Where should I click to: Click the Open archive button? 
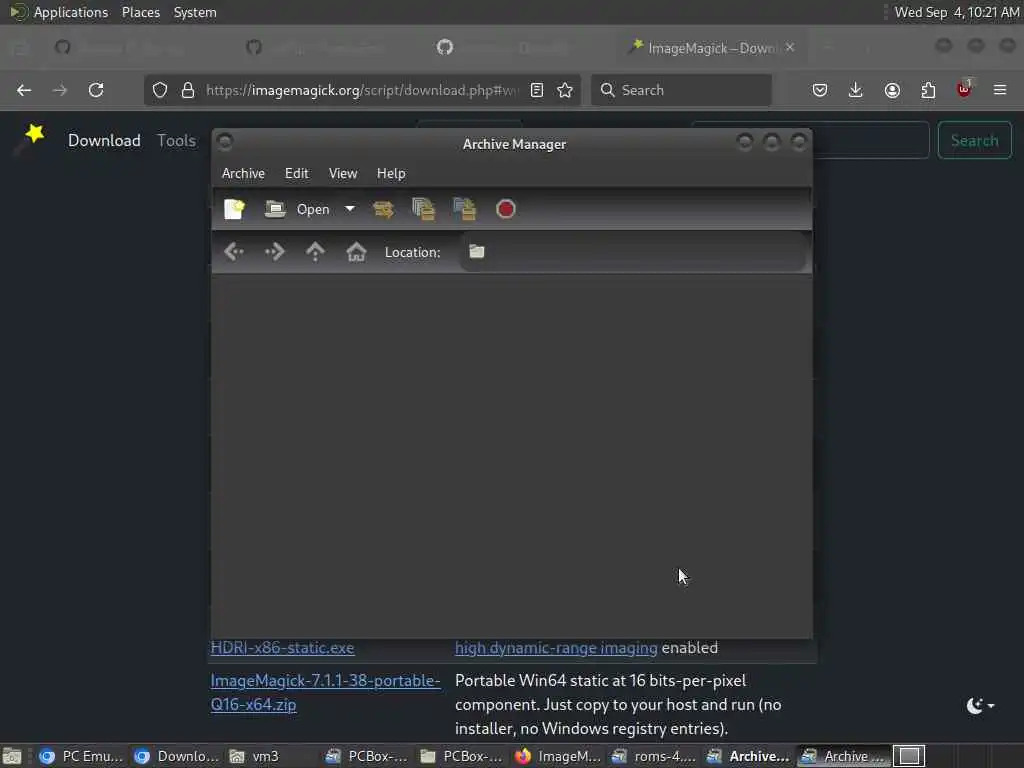pyautogui.click(x=297, y=209)
